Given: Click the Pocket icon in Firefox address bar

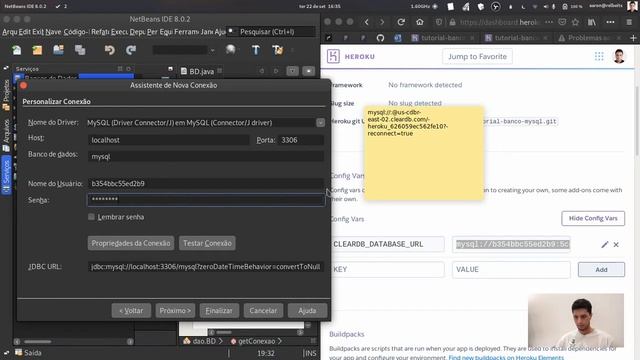Looking at the screenshot, I should [x=562, y=22].
